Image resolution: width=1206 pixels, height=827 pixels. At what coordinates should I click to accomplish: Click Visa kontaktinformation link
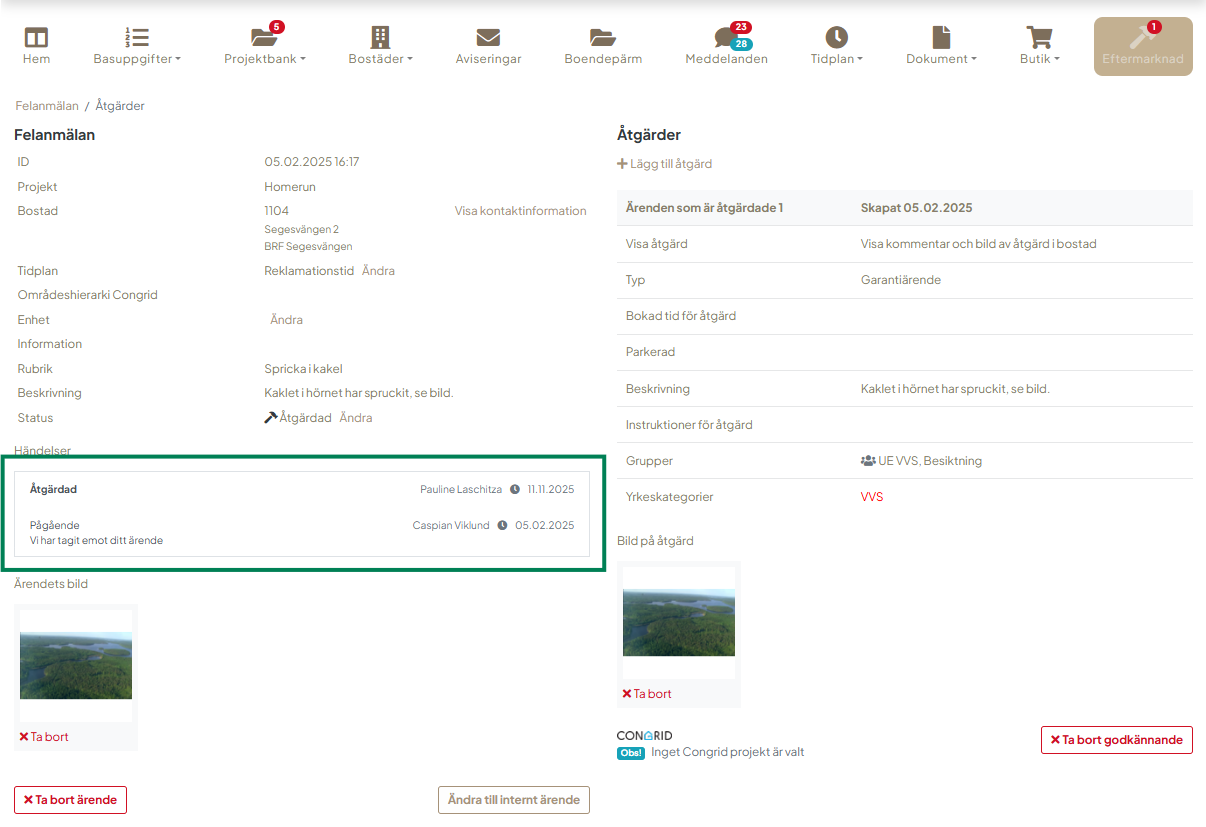click(x=520, y=211)
